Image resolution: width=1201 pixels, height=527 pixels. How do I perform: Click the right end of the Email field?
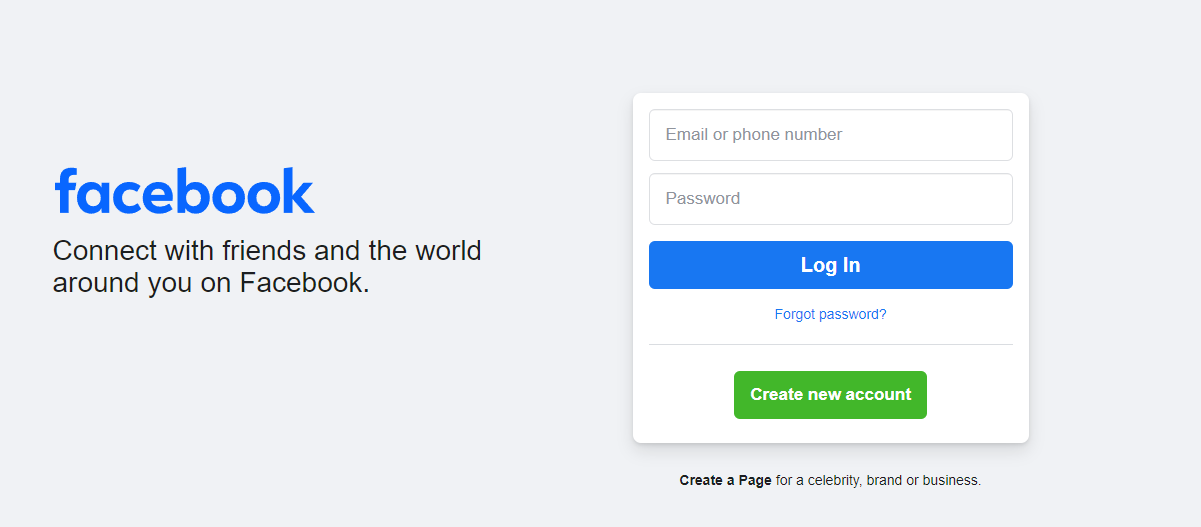point(990,135)
